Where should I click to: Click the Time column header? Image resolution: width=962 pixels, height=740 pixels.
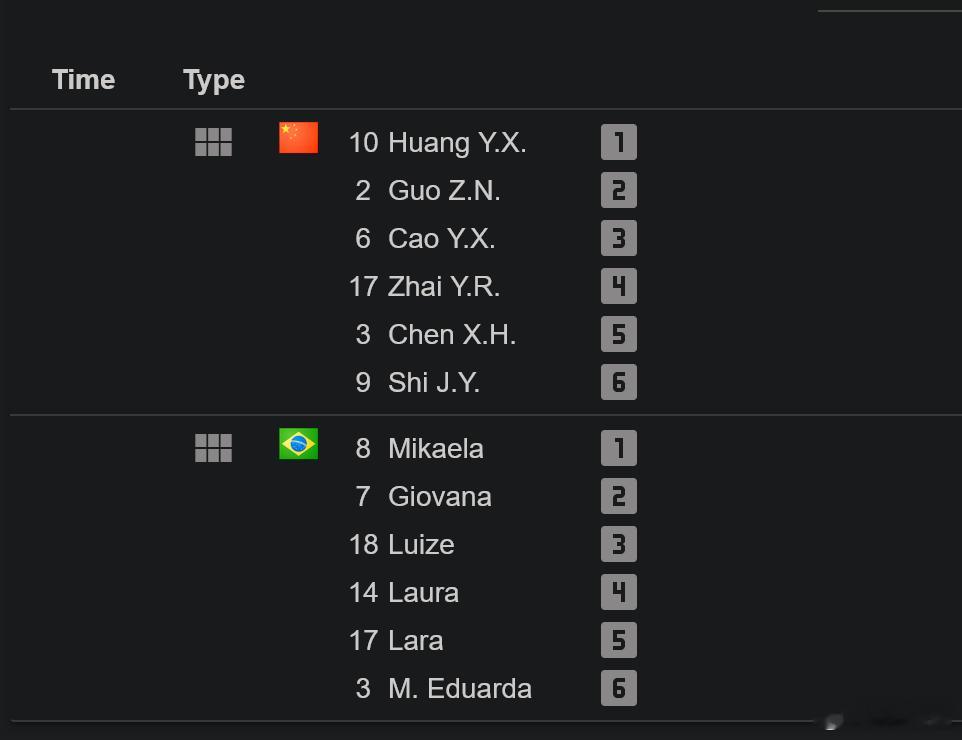pyautogui.click(x=83, y=80)
